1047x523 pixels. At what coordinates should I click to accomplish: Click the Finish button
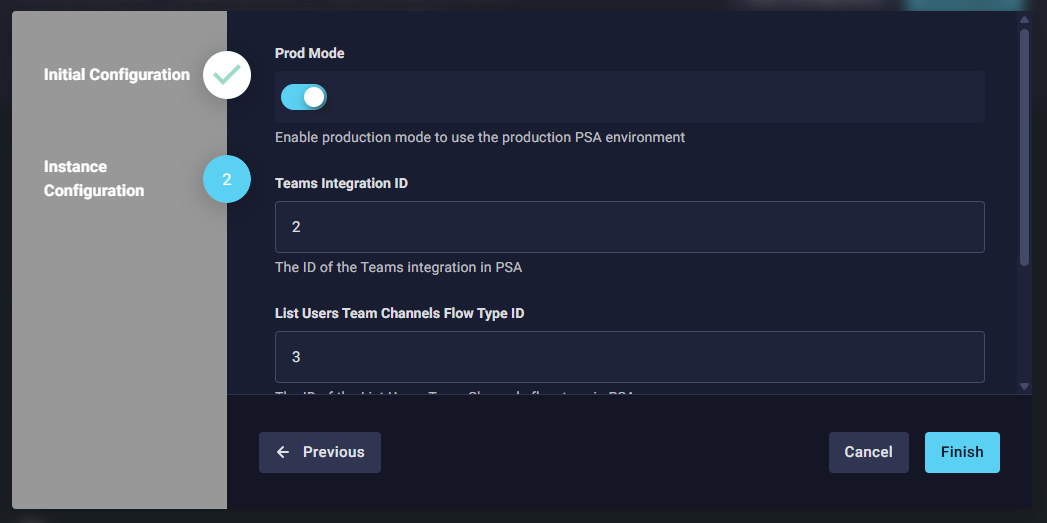pyautogui.click(x=962, y=452)
